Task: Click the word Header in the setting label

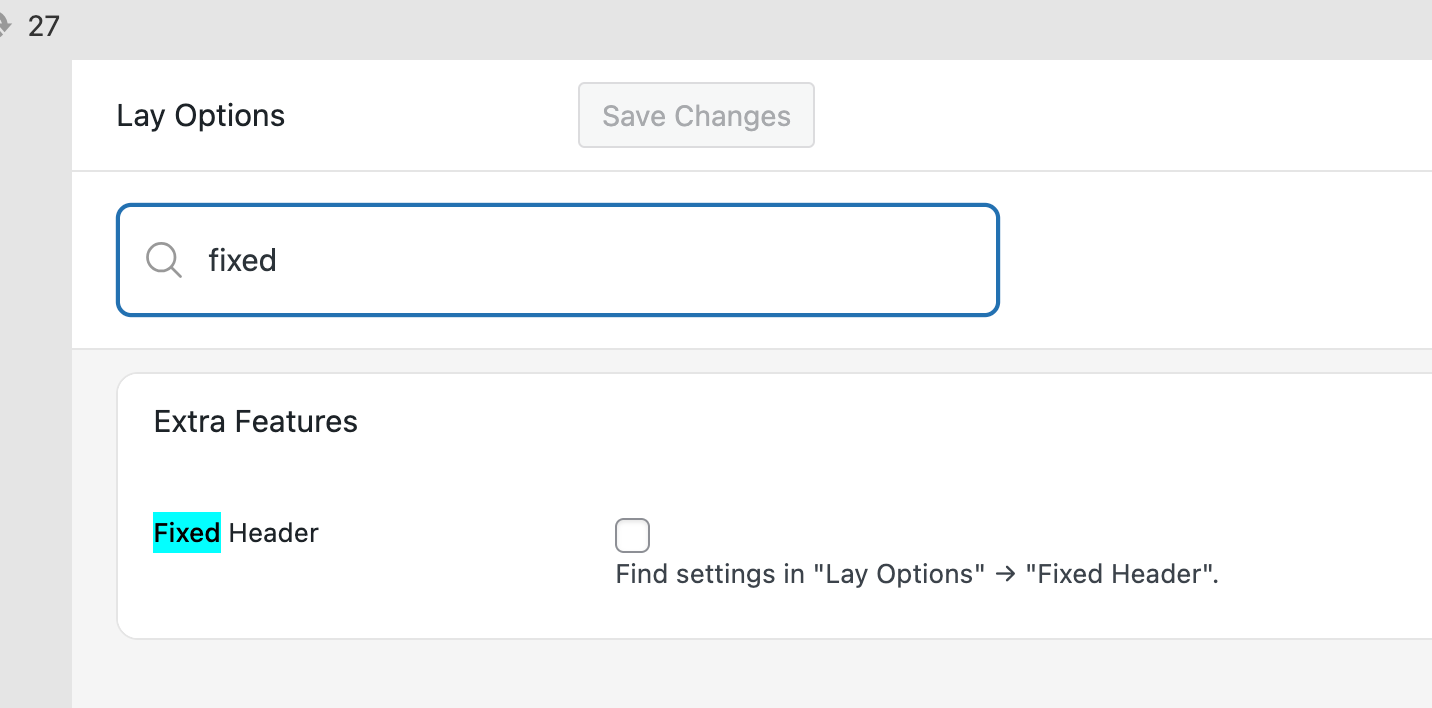Action: (x=273, y=533)
